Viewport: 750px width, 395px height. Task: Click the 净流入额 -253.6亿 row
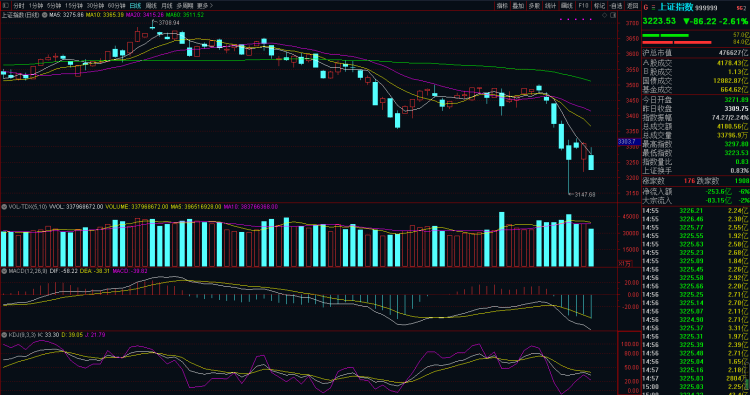695,191
